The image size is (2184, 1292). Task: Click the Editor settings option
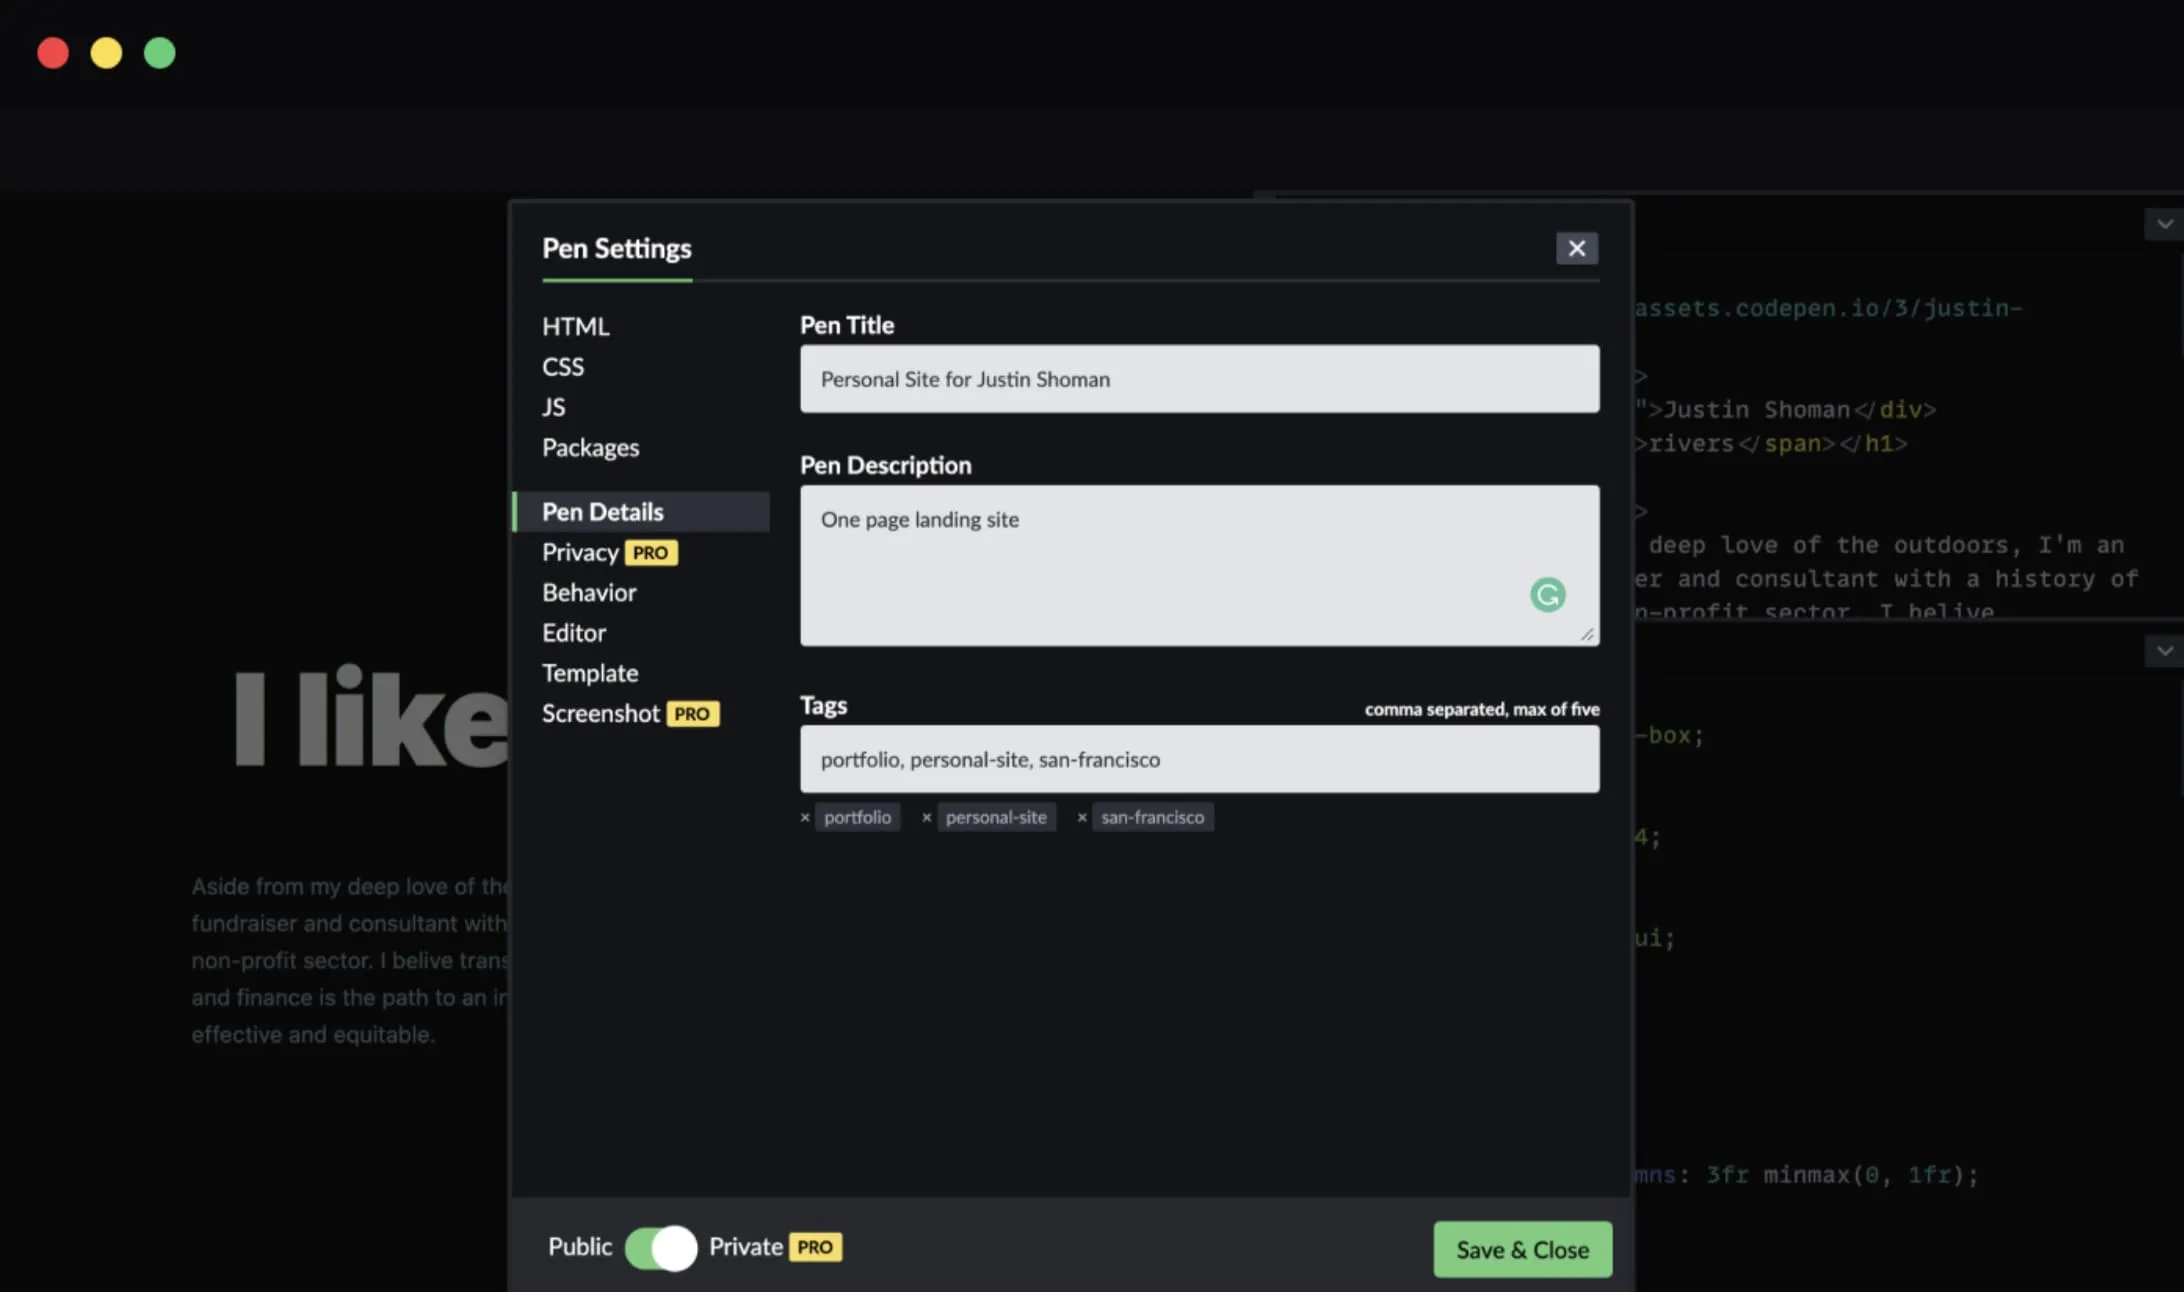coord(572,632)
